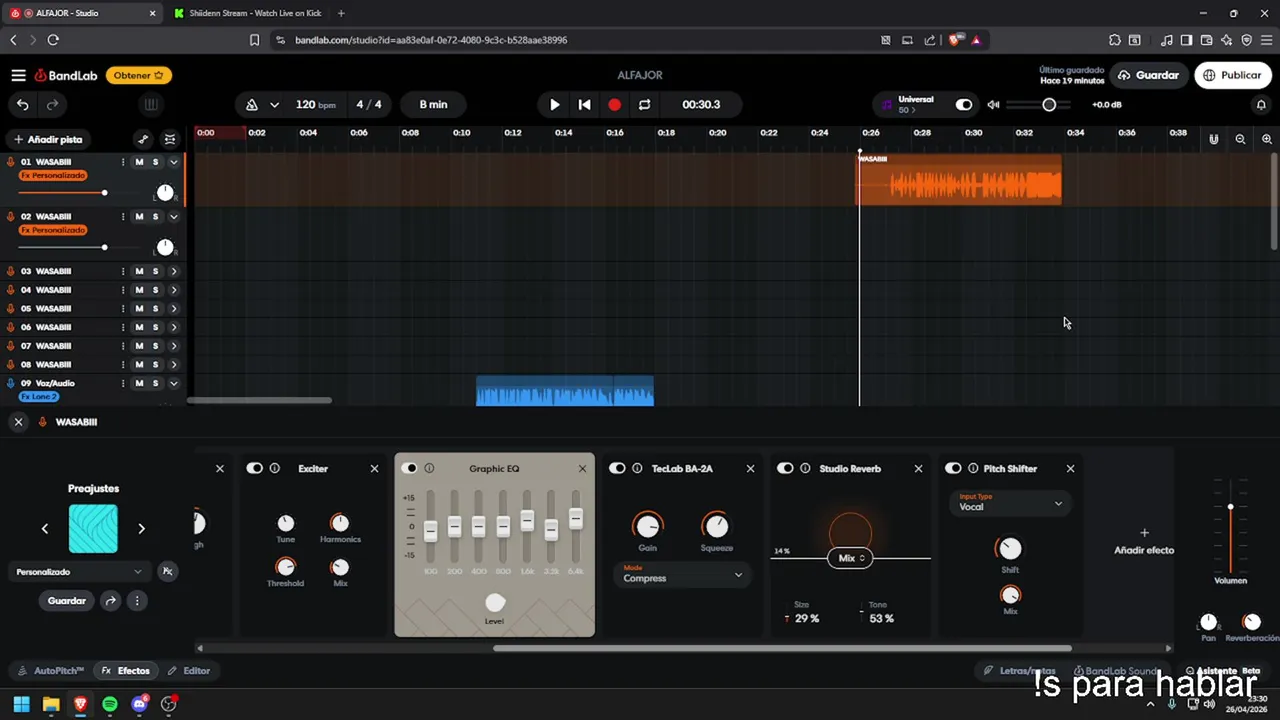Click the bypass effects Fx icon
Viewport: 1280px width, 720px height.
tap(168, 571)
